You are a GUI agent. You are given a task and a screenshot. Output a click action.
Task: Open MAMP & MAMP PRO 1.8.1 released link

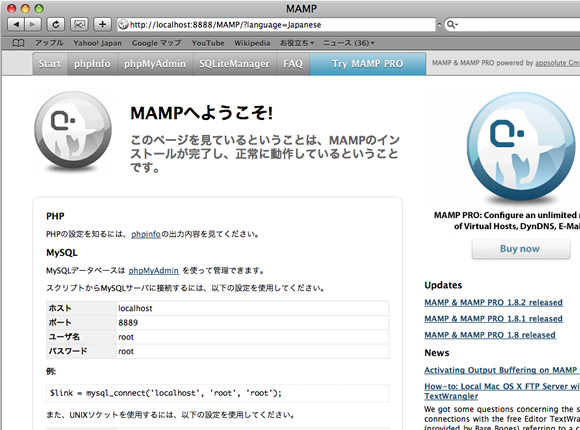point(493,319)
